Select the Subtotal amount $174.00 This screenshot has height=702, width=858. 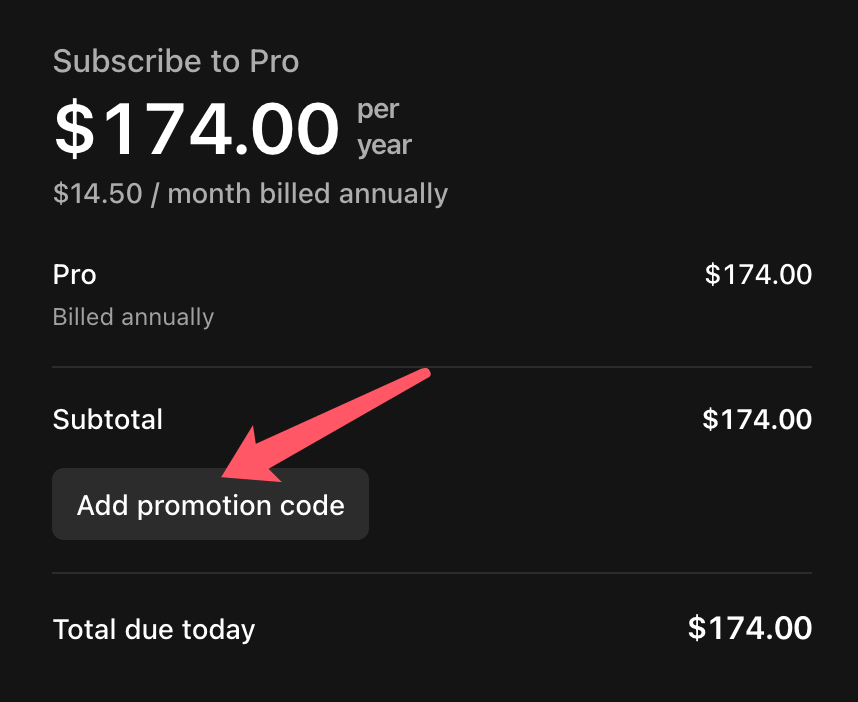pos(757,419)
